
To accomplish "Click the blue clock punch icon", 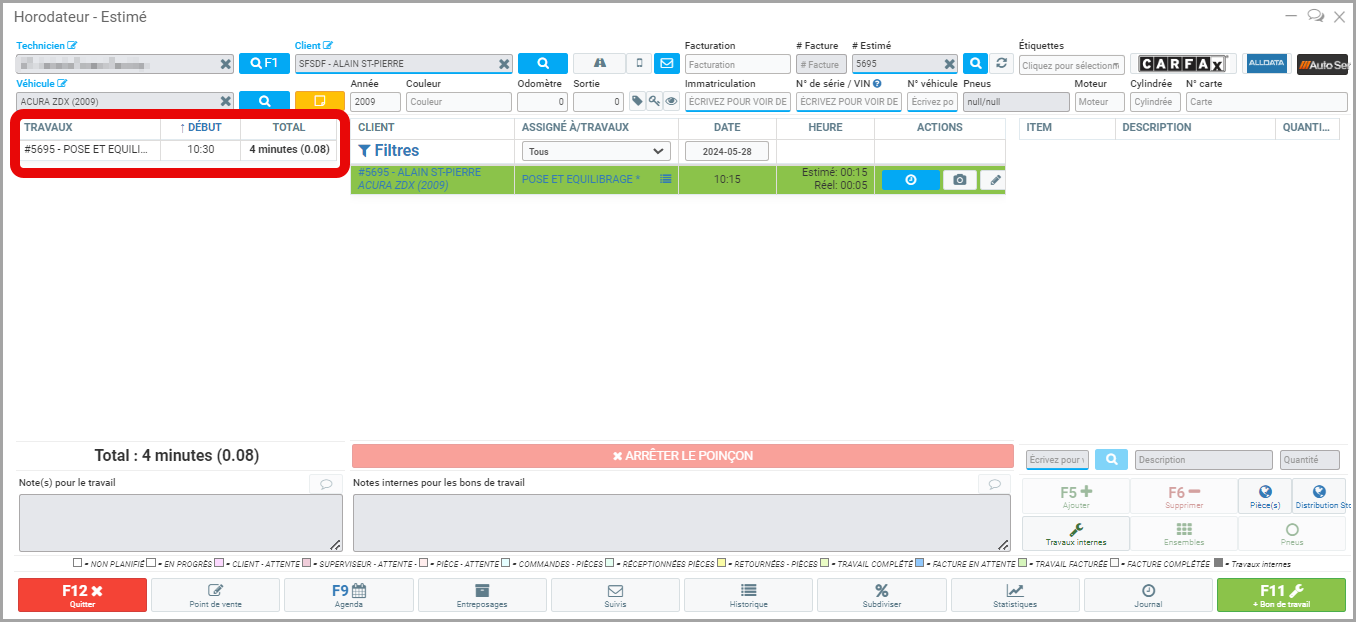I will point(910,180).
